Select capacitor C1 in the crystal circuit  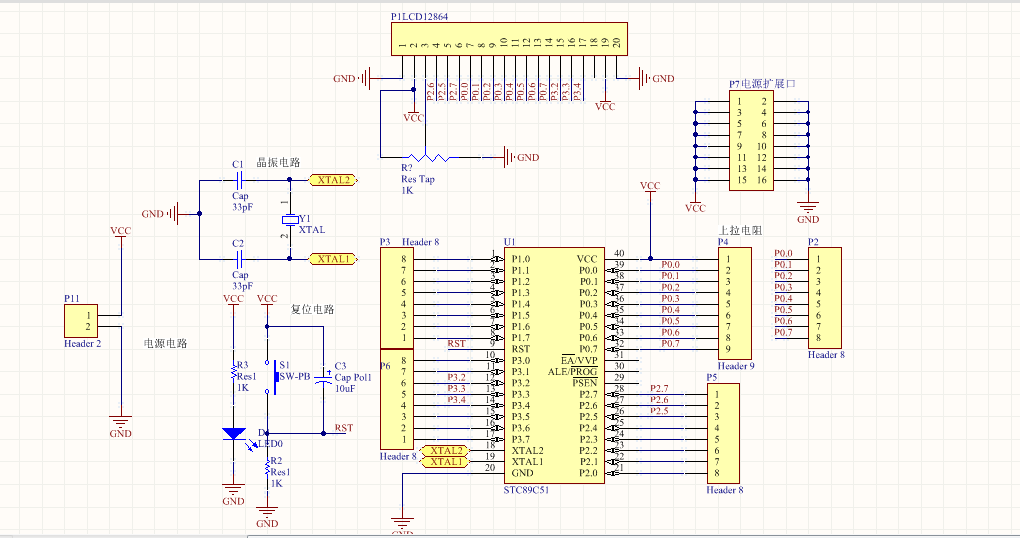pos(240,180)
